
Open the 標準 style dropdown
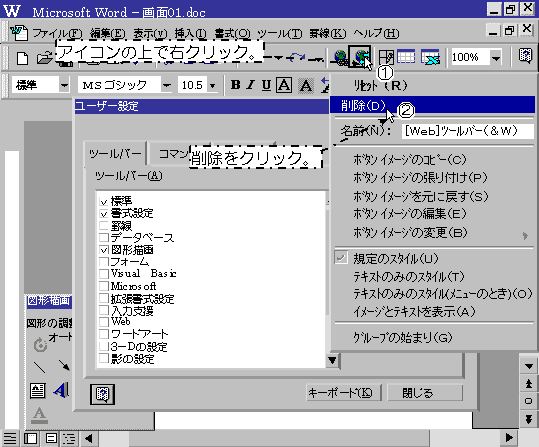(x=64, y=85)
